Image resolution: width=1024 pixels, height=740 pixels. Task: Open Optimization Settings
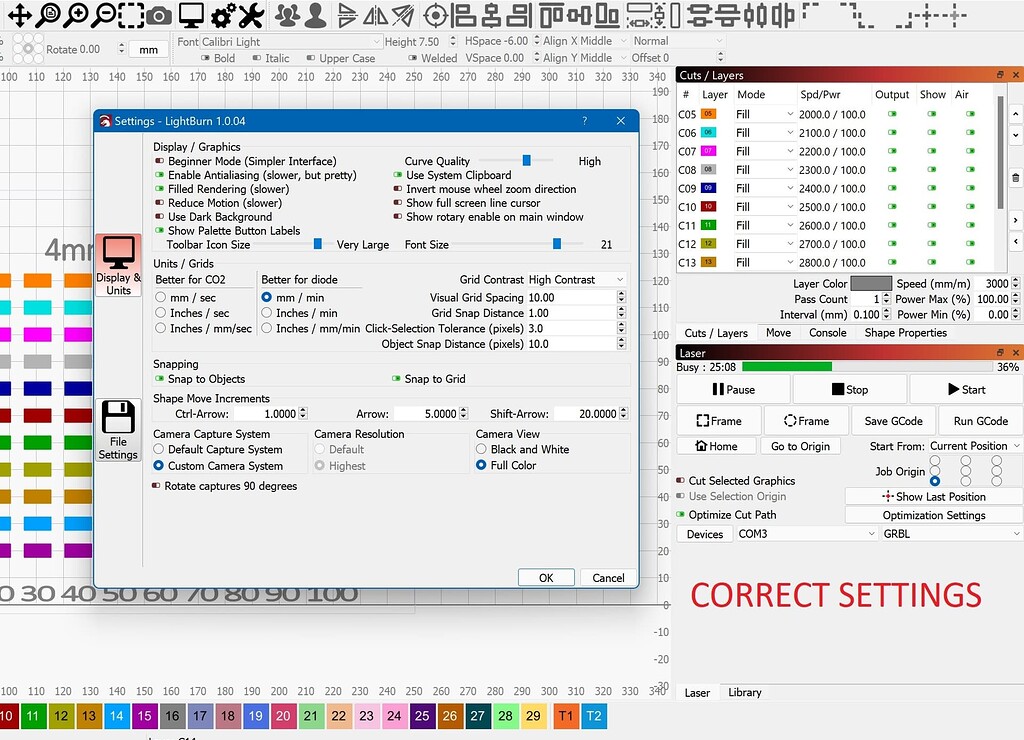pyautogui.click(x=934, y=515)
